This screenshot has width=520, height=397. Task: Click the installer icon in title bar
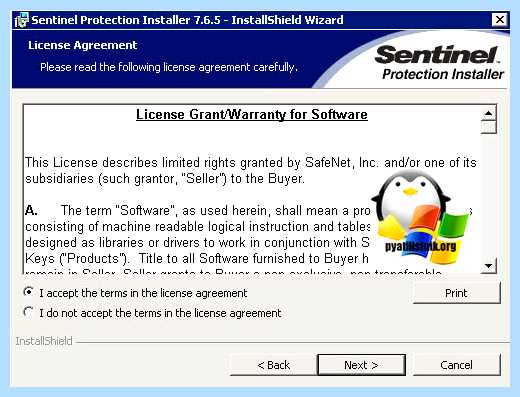(22, 20)
